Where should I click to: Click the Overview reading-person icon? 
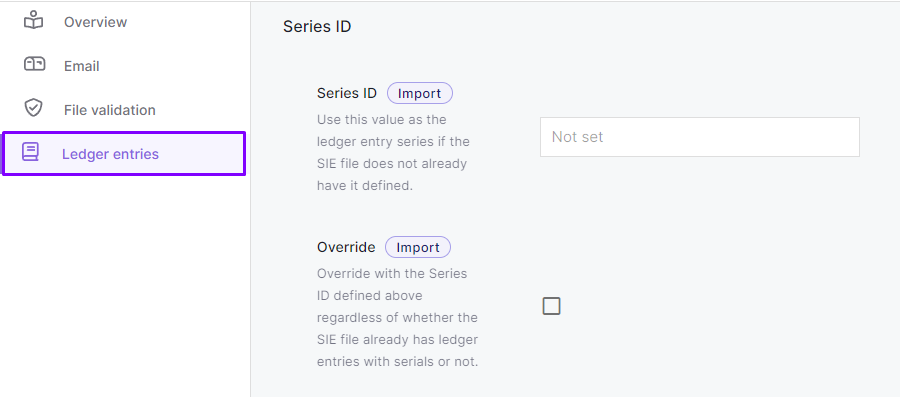click(33, 21)
